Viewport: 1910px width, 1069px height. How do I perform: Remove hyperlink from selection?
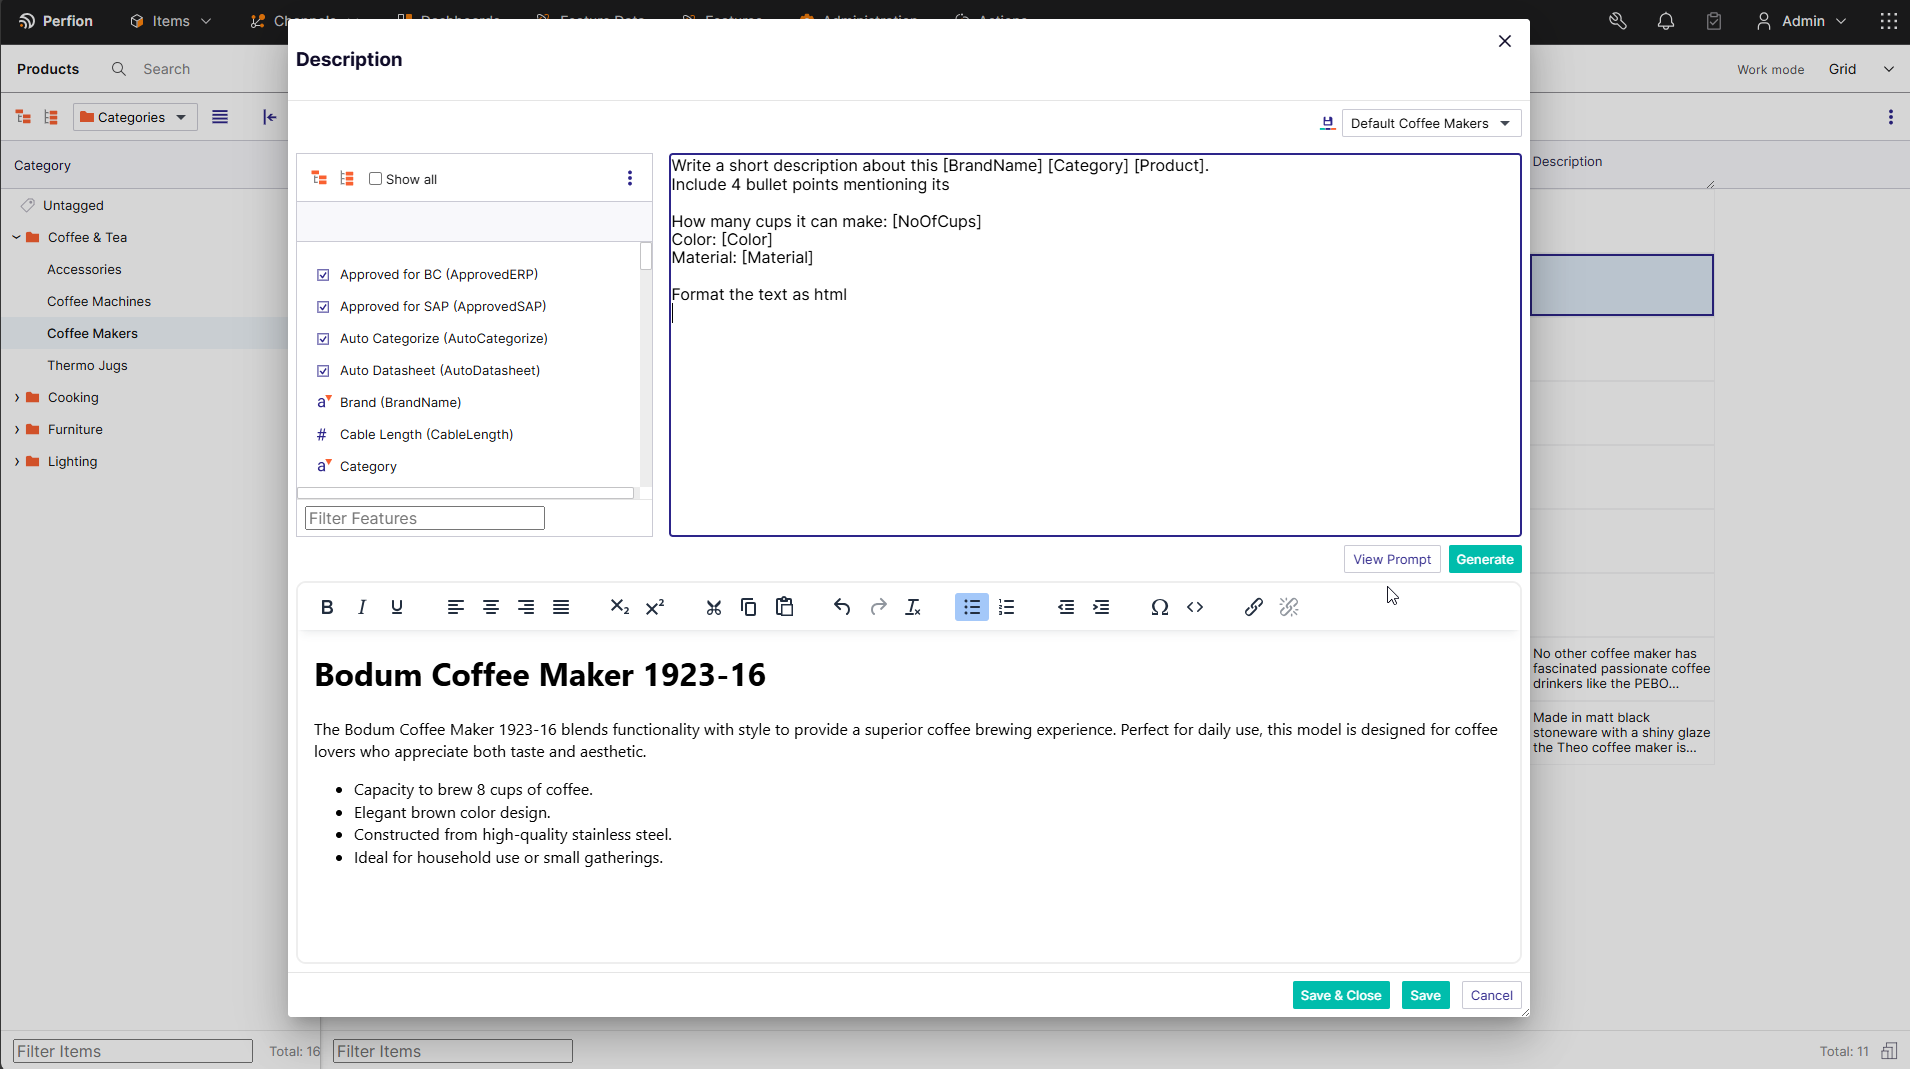click(x=1289, y=607)
